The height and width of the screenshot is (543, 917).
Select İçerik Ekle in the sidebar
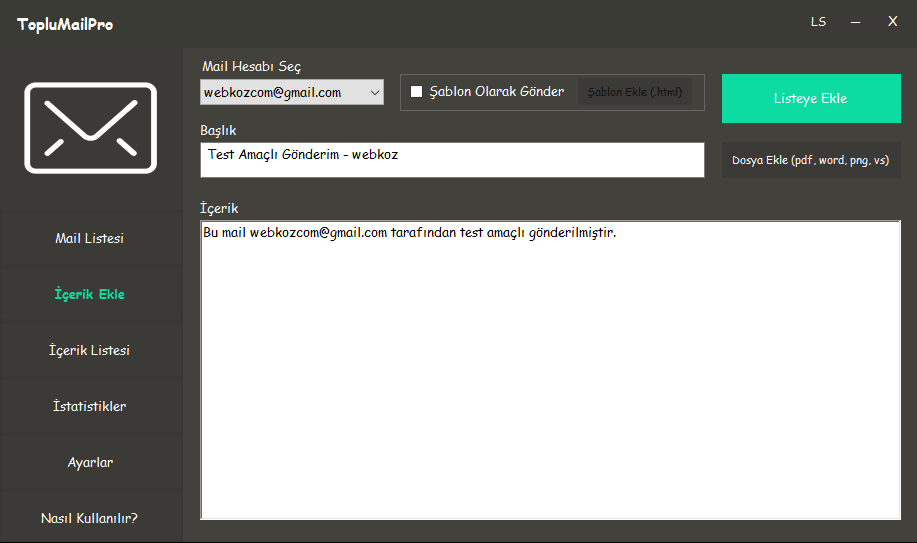90,295
